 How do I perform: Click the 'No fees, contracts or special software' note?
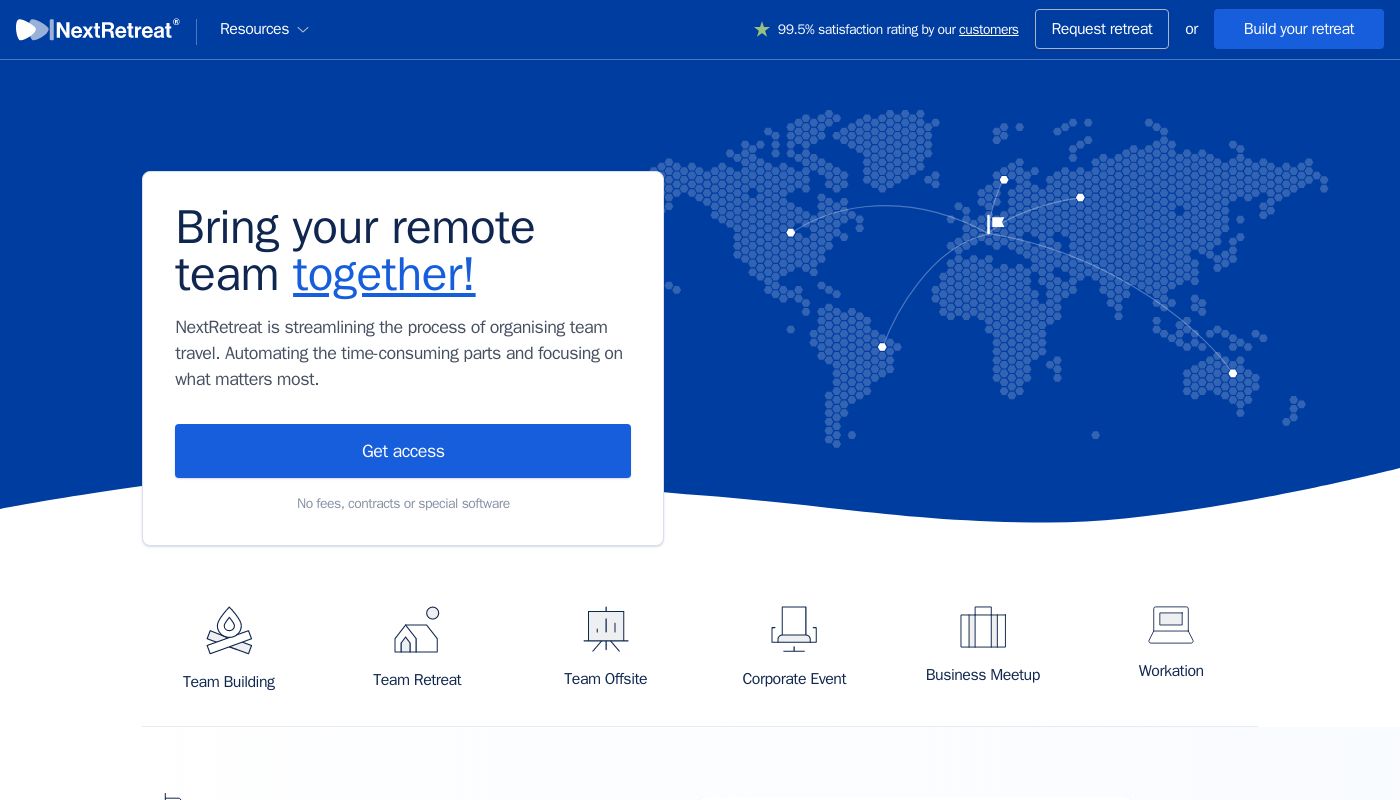pos(403,504)
